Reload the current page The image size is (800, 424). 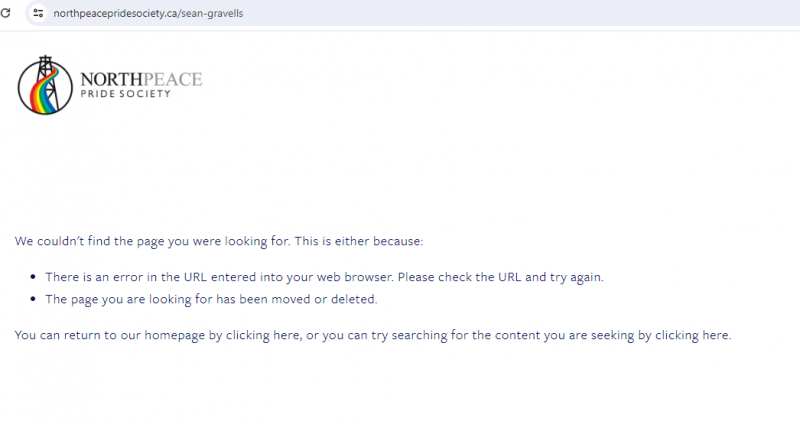click(6, 13)
